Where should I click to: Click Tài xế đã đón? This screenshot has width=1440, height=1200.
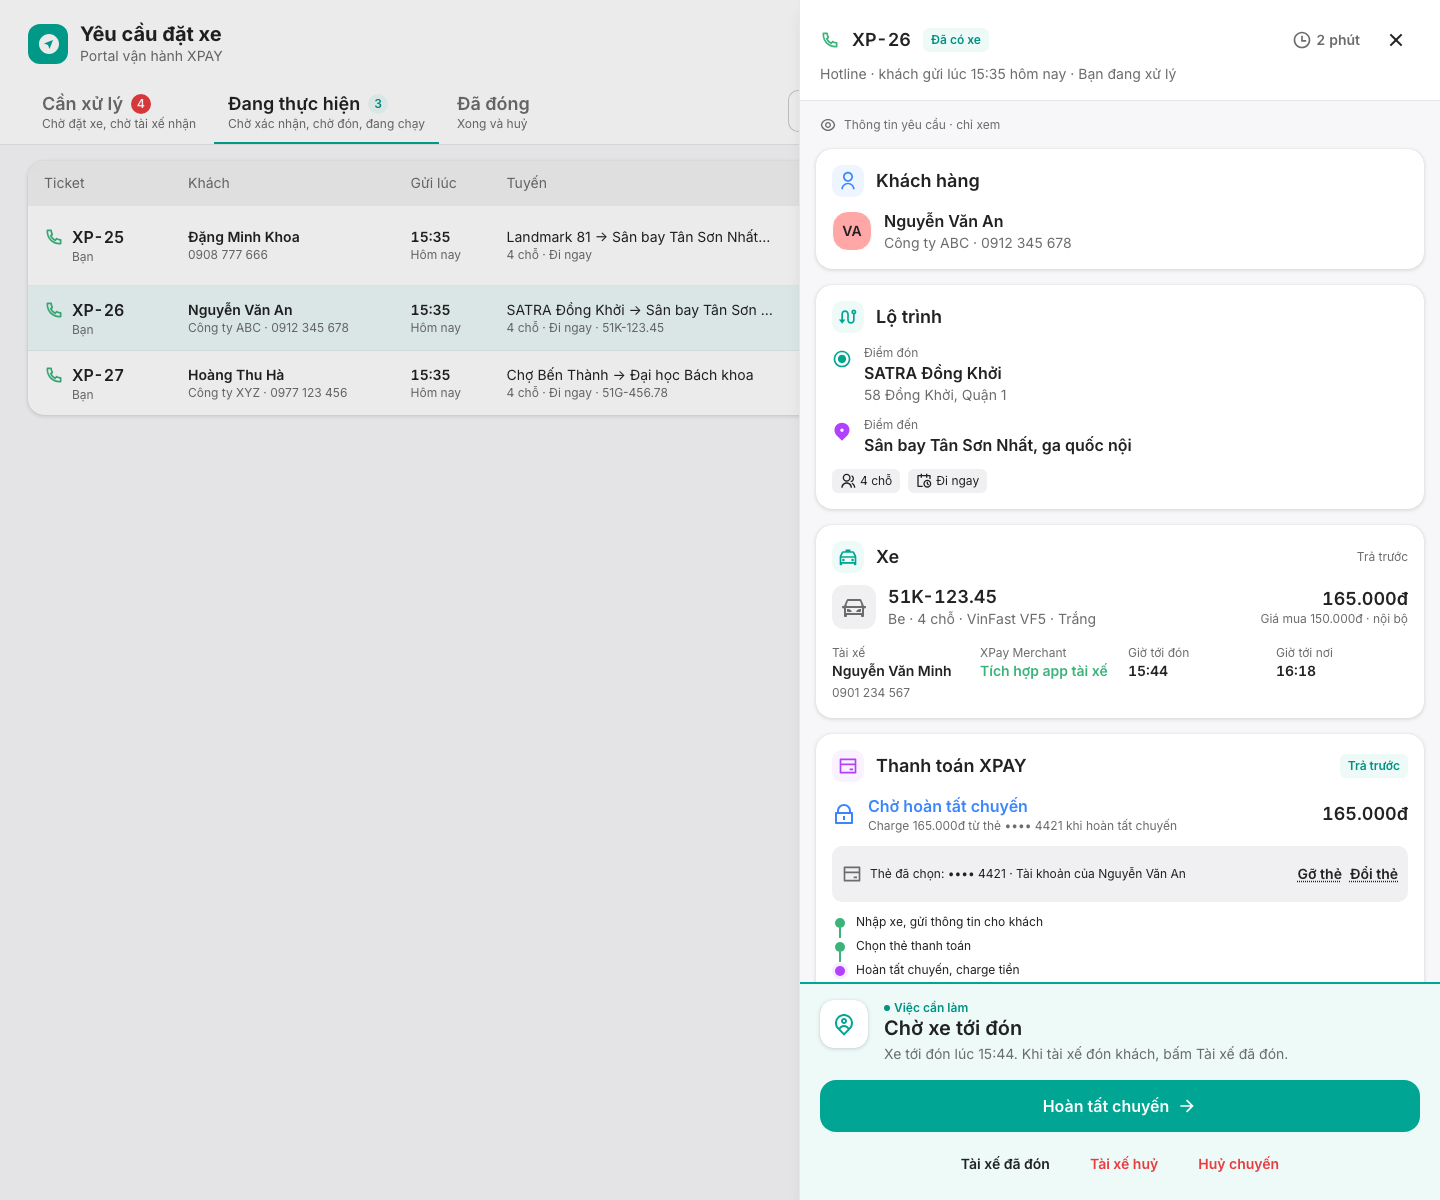[1005, 1164]
